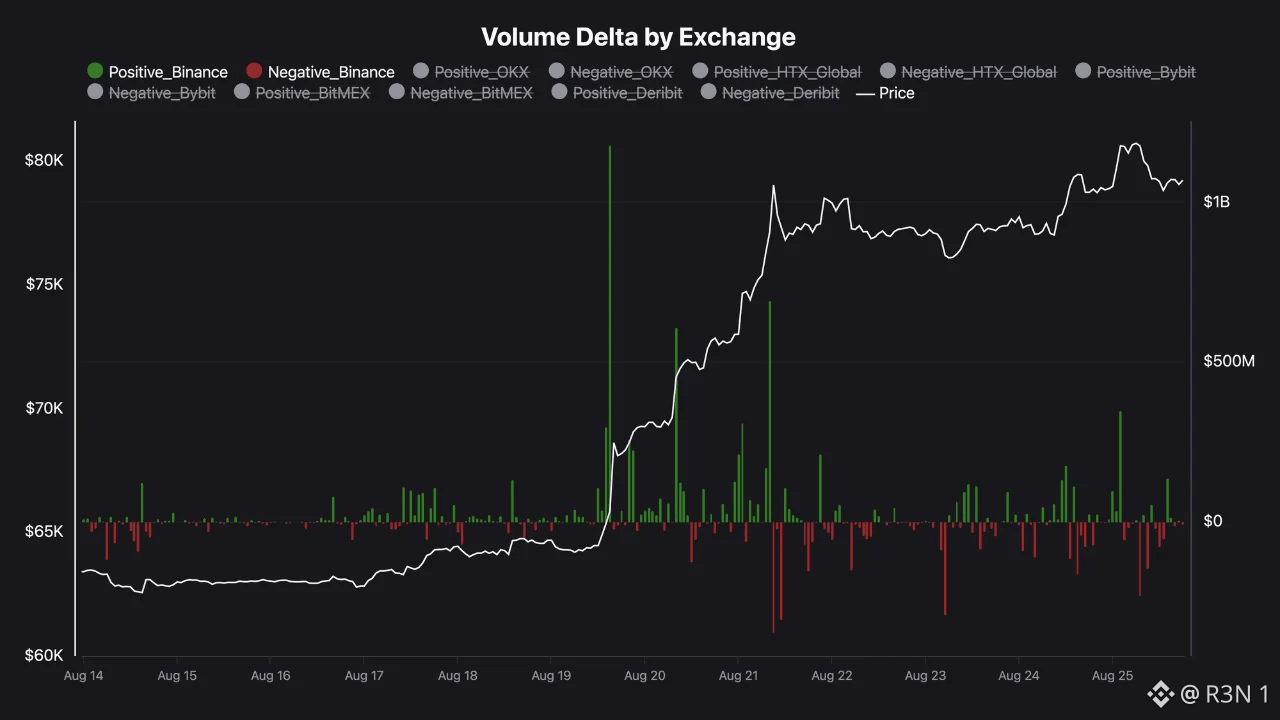Turn on the Negative_Bybit series
1280x720 pixels.
tap(151, 93)
